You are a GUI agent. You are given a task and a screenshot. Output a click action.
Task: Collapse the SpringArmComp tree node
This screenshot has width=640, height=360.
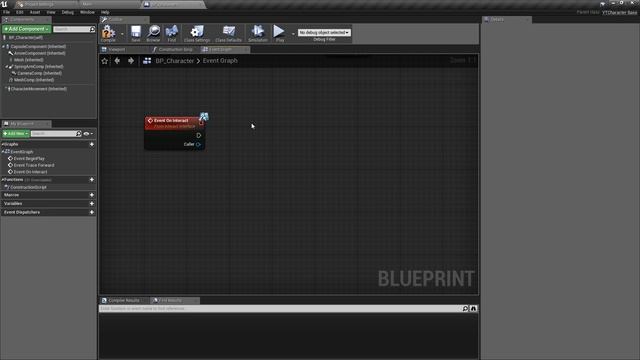(7, 67)
